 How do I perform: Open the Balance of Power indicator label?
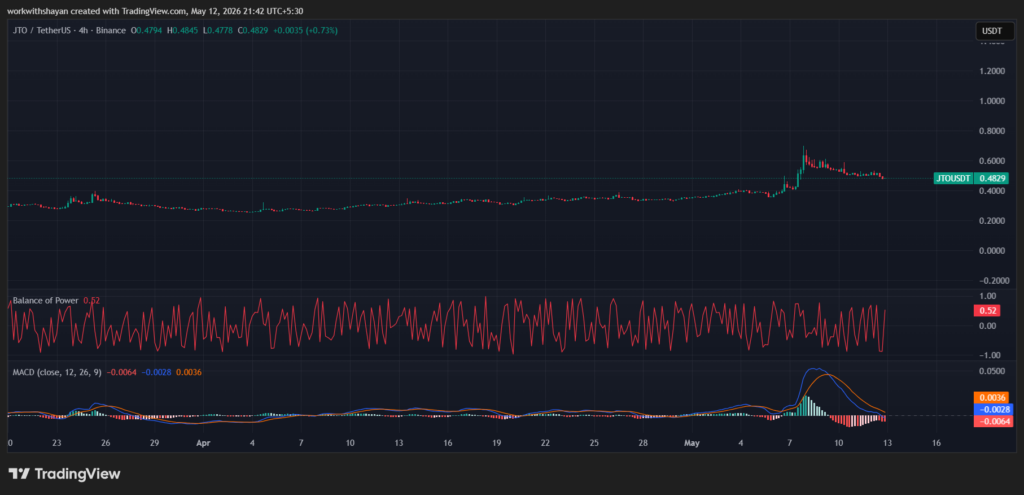click(46, 300)
